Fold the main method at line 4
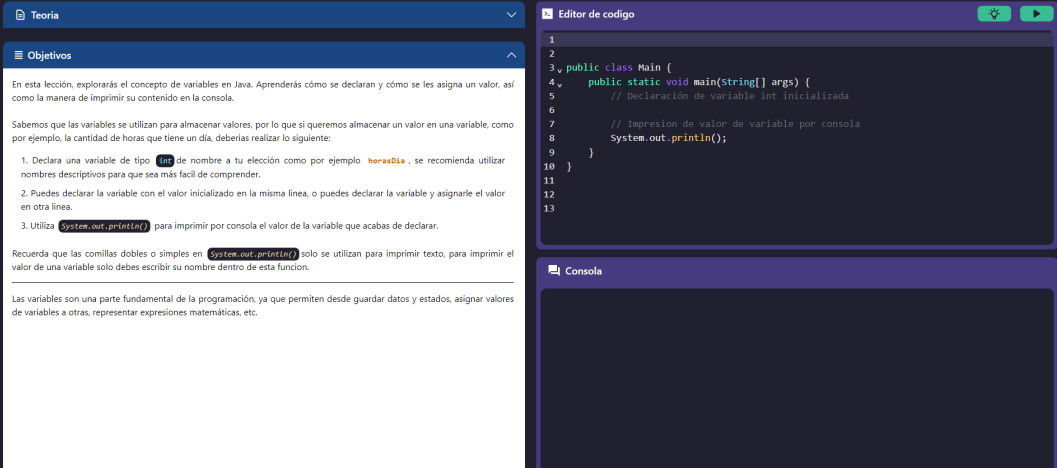 tap(559, 83)
